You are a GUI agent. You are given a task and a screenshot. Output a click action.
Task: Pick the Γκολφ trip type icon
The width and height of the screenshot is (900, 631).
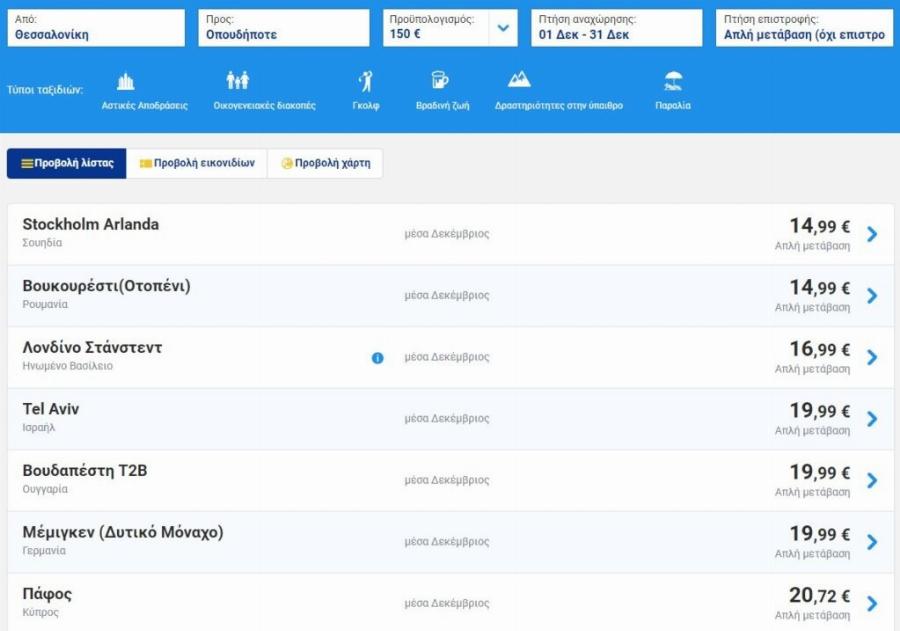pyautogui.click(x=366, y=82)
